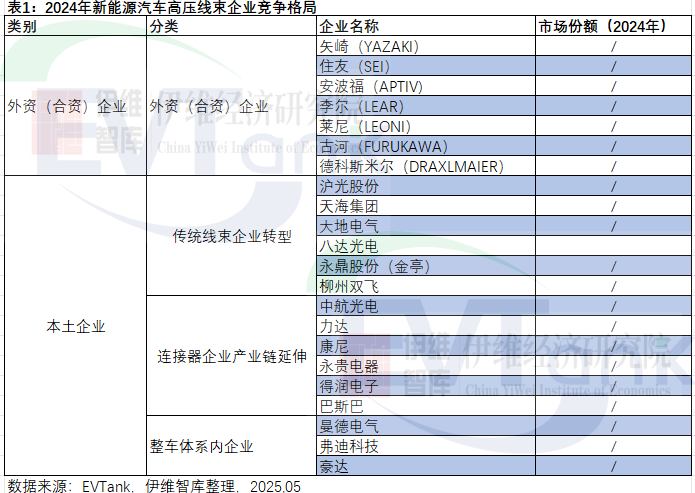Viewport: 695px width, 493px height.
Task: Select the 得润电子 cell
Action: pyautogui.click(x=349, y=386)
